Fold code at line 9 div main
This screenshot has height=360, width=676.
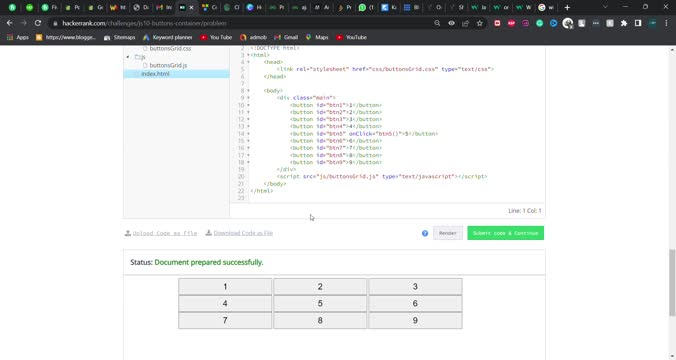click(248, 98)
